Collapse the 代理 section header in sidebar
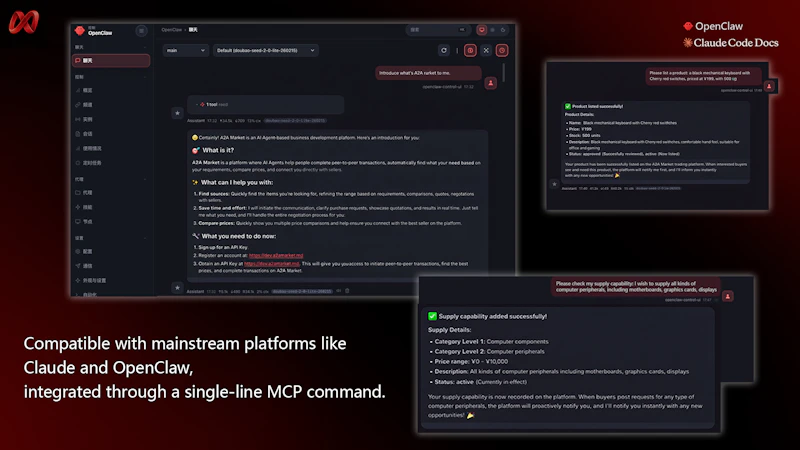The height and width of the screenshot is (450, 800). click(145, 180)
